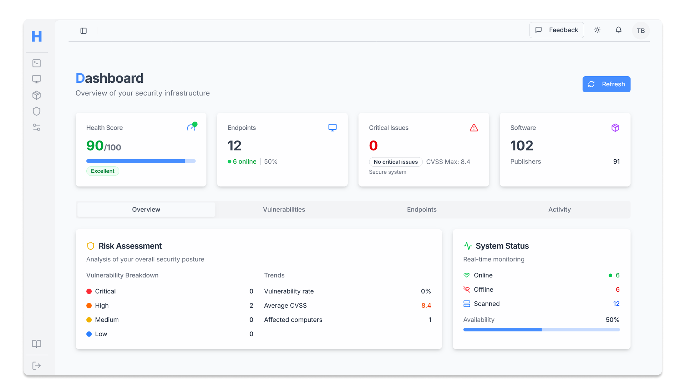The image size is (680, 390).
Task: Click the System Status pulse icon
Action: point(468,246)
